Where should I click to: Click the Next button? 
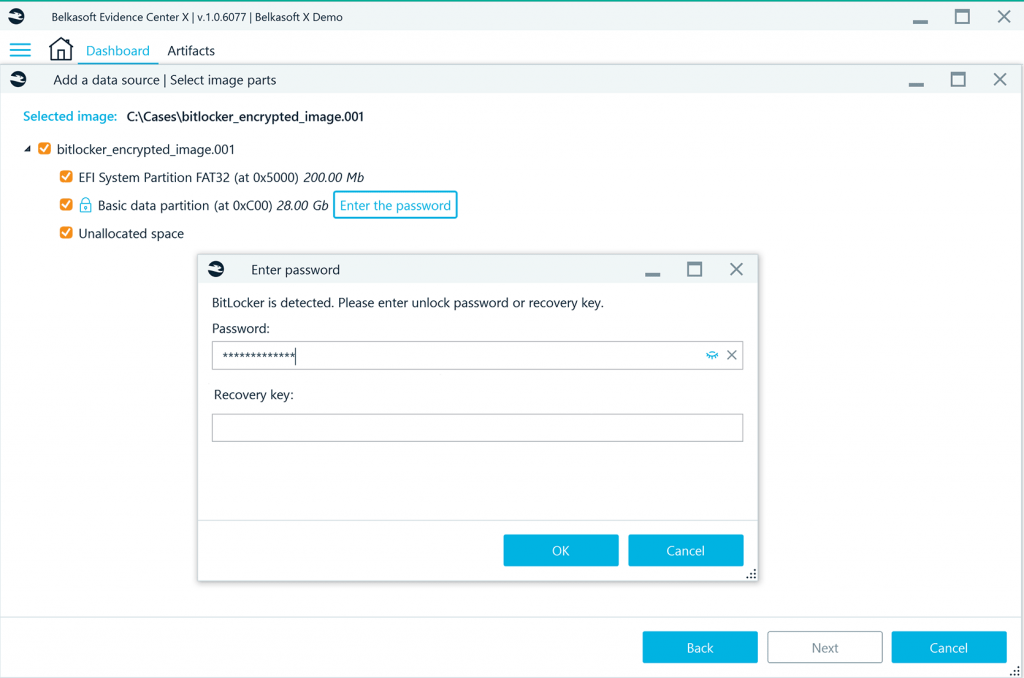825,647
